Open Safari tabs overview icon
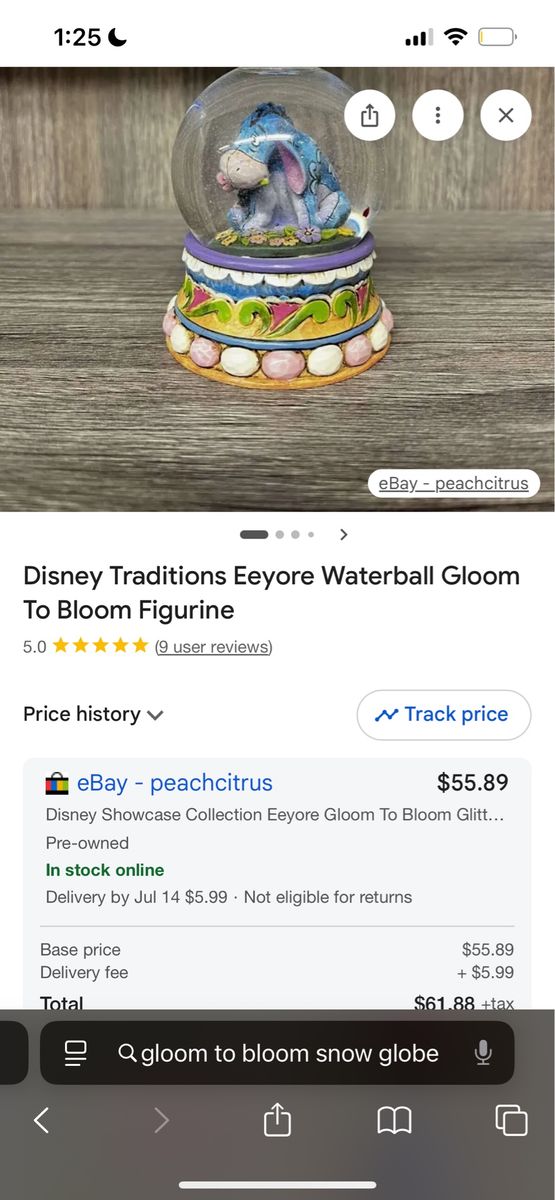Image resolution: width=555 pixels, height=1200 pixels. click(x=511, y=1120)
